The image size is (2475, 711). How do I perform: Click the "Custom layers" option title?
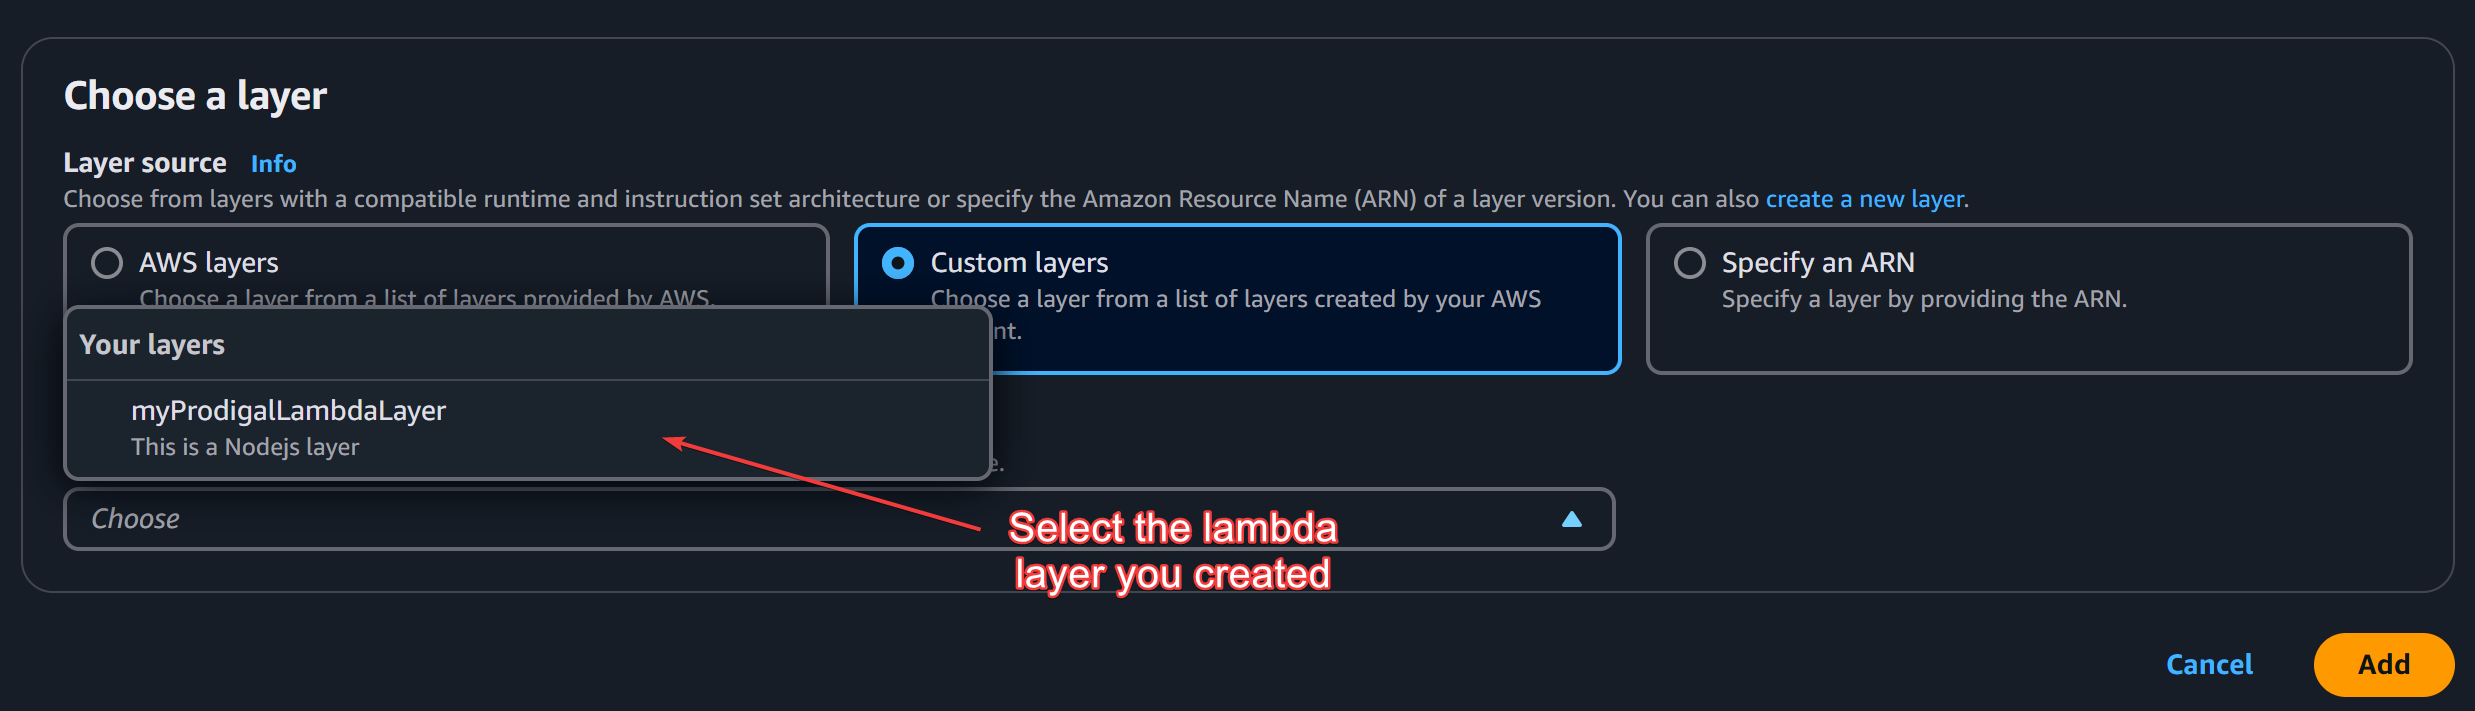(x=1019, y=263)
